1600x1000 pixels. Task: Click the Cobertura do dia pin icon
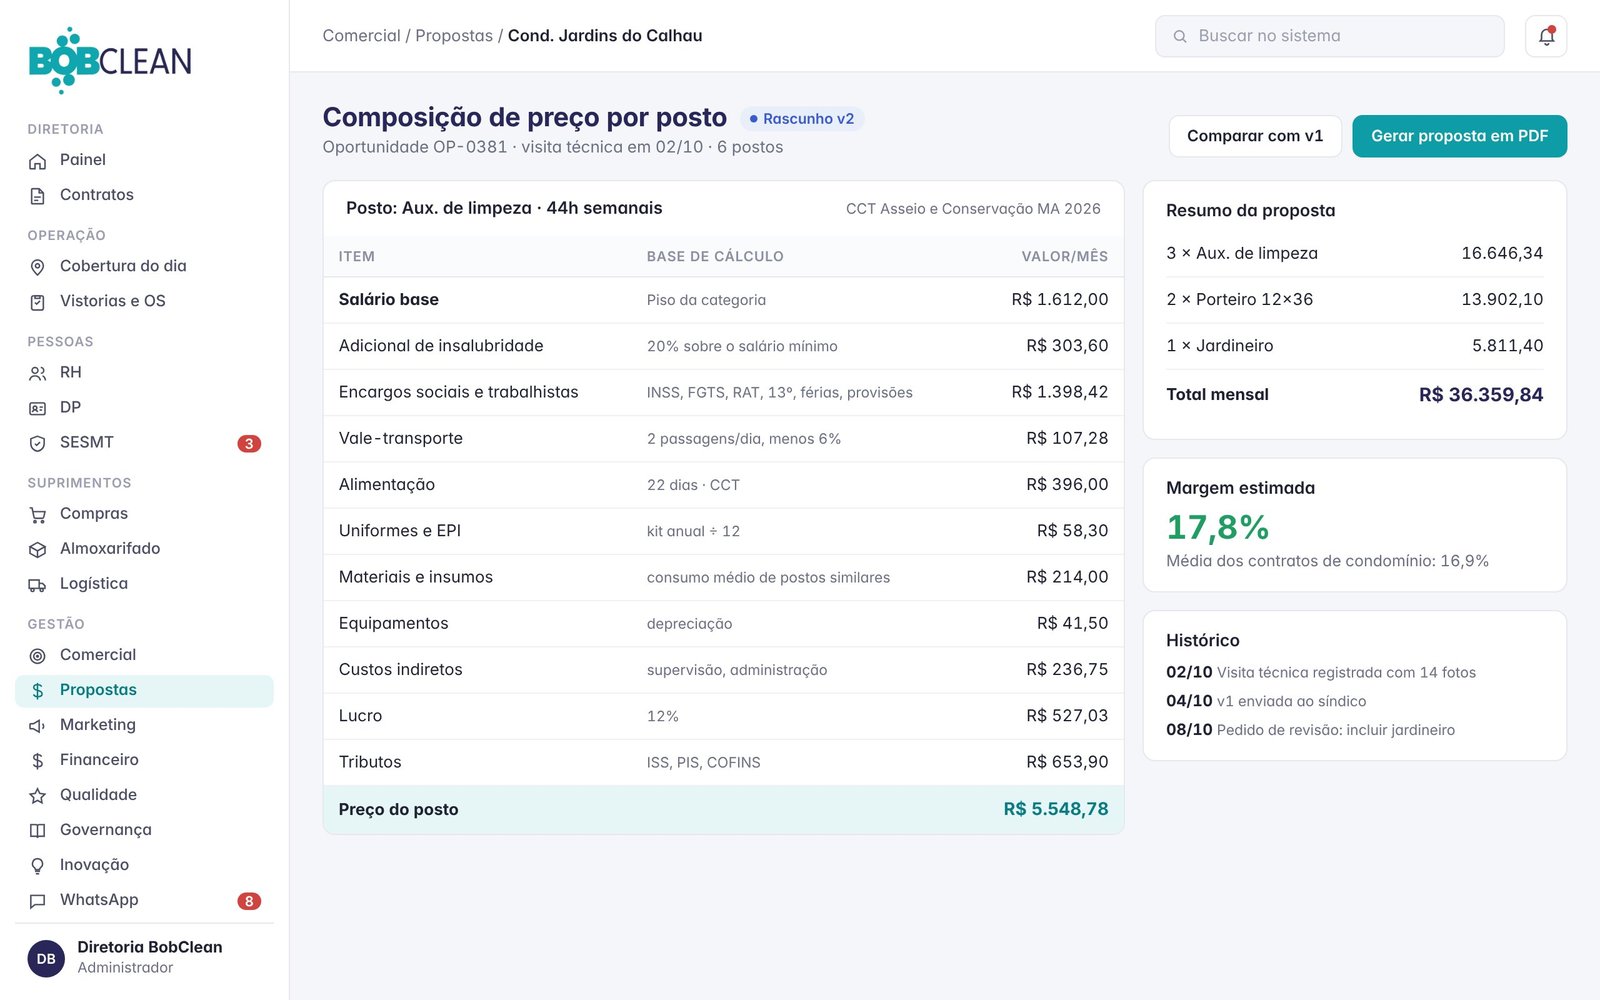point(37,267)
